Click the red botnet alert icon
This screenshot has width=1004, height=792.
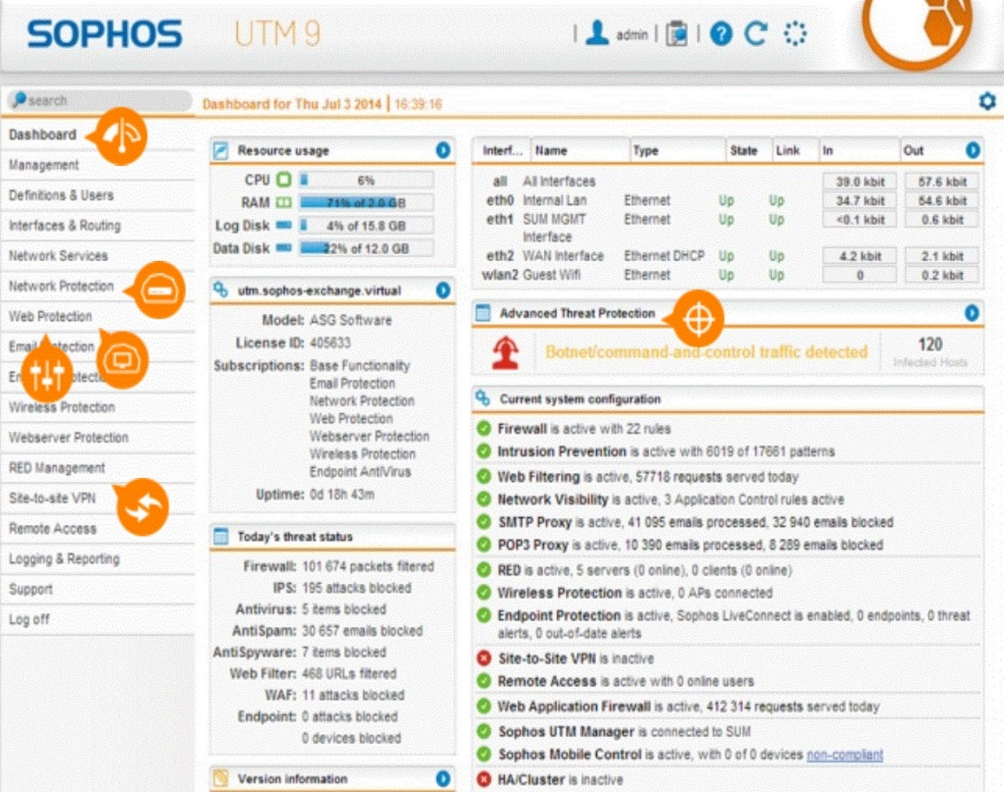[x=506, y=353]
